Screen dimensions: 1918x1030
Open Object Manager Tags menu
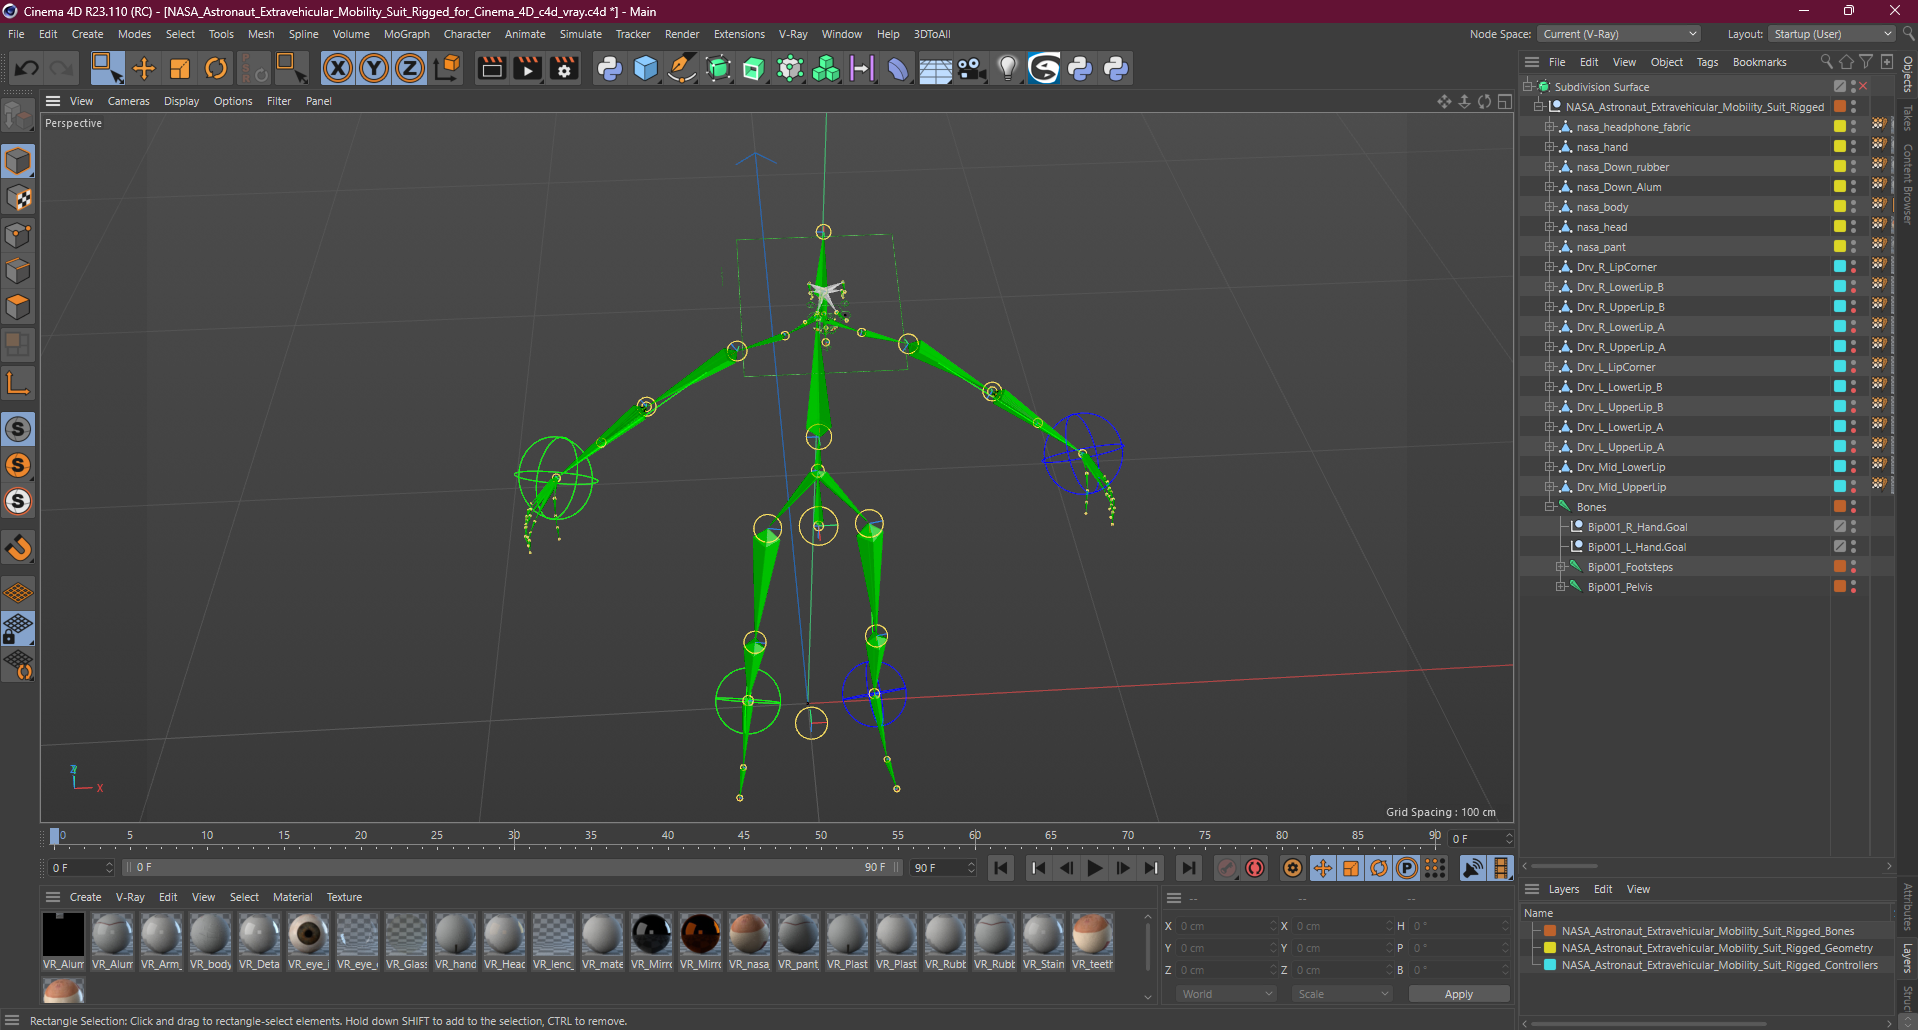1707,62
